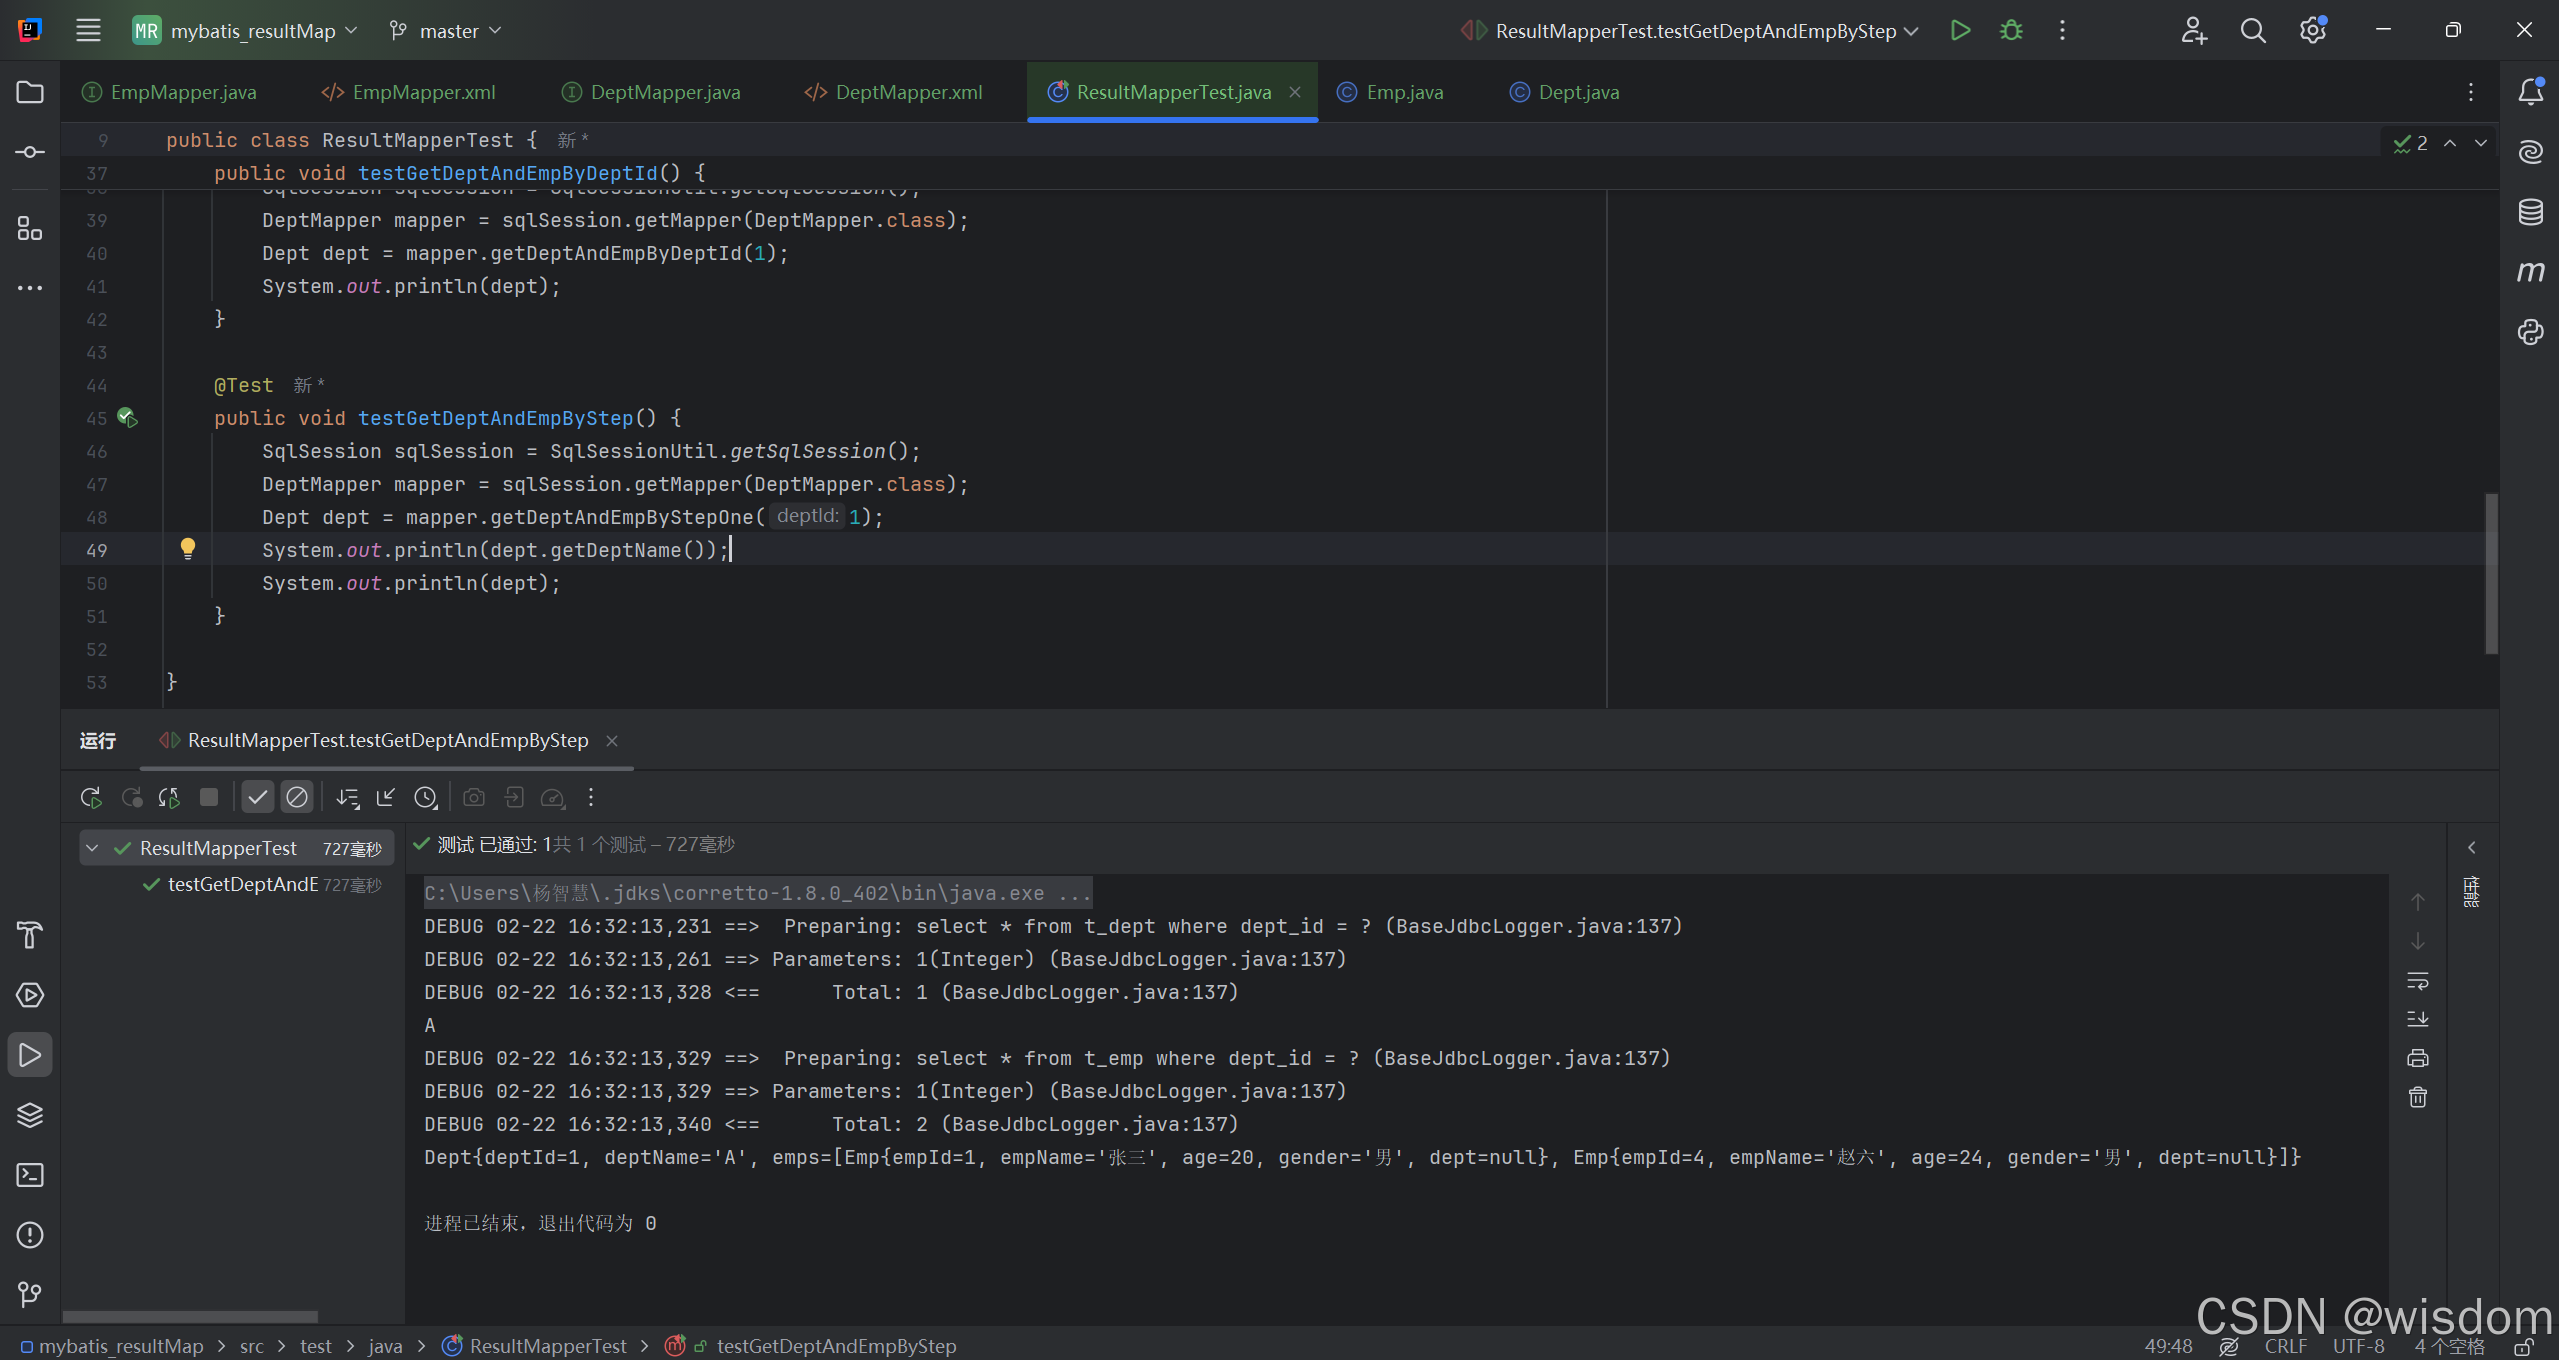The height and width of the screenshot is (1360, 2559).
Task: Hide the Run panel side chevron
Action: coord(2472,847)
